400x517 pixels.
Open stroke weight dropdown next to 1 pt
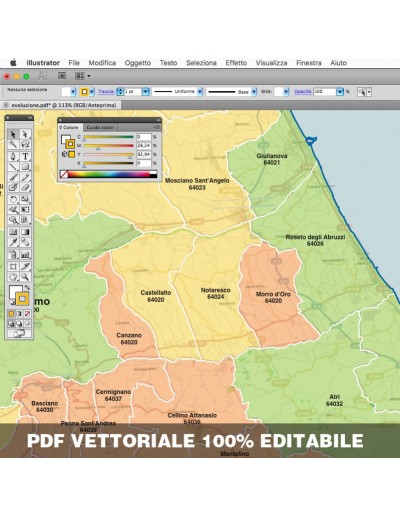click(145, 92)
